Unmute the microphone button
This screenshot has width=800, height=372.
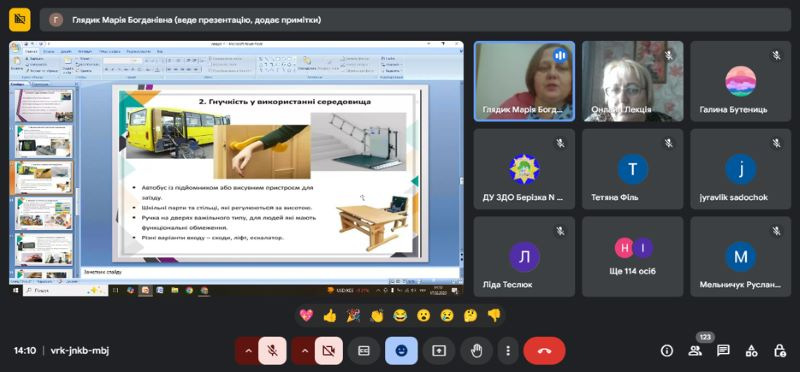pos(272,351)
